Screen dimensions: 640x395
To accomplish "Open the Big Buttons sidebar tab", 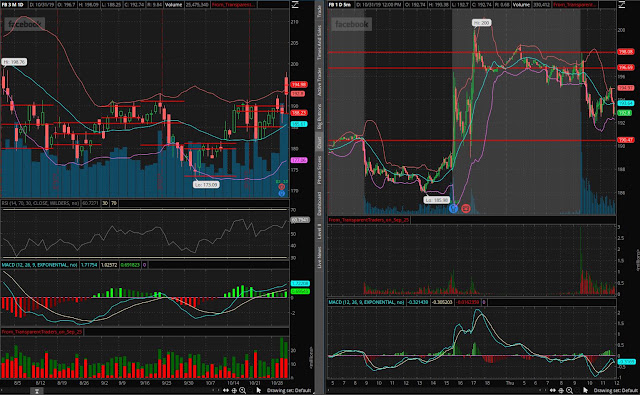I will pyautogui.click(x=319, y=116).
